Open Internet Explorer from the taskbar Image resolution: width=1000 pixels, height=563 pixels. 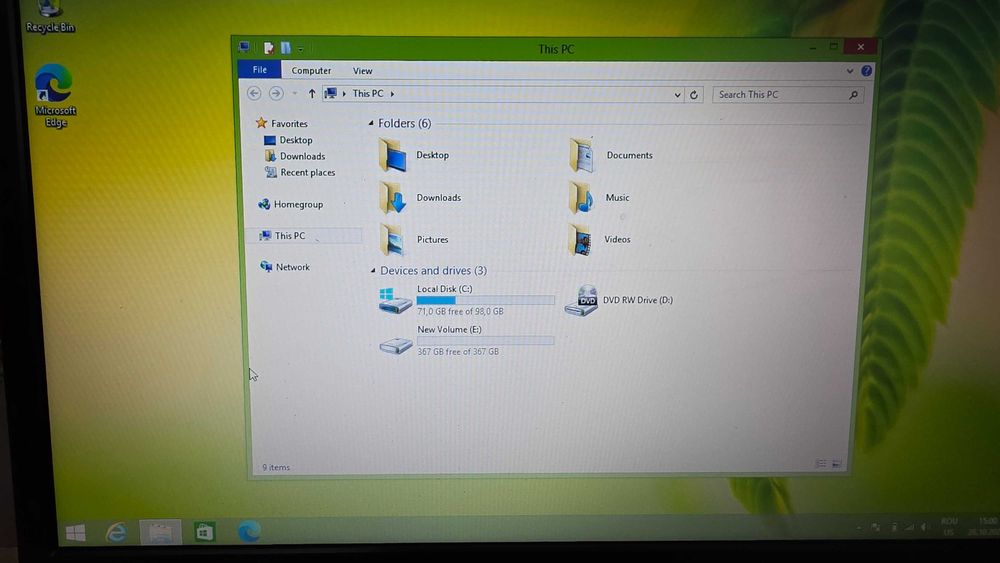(116, 532)
